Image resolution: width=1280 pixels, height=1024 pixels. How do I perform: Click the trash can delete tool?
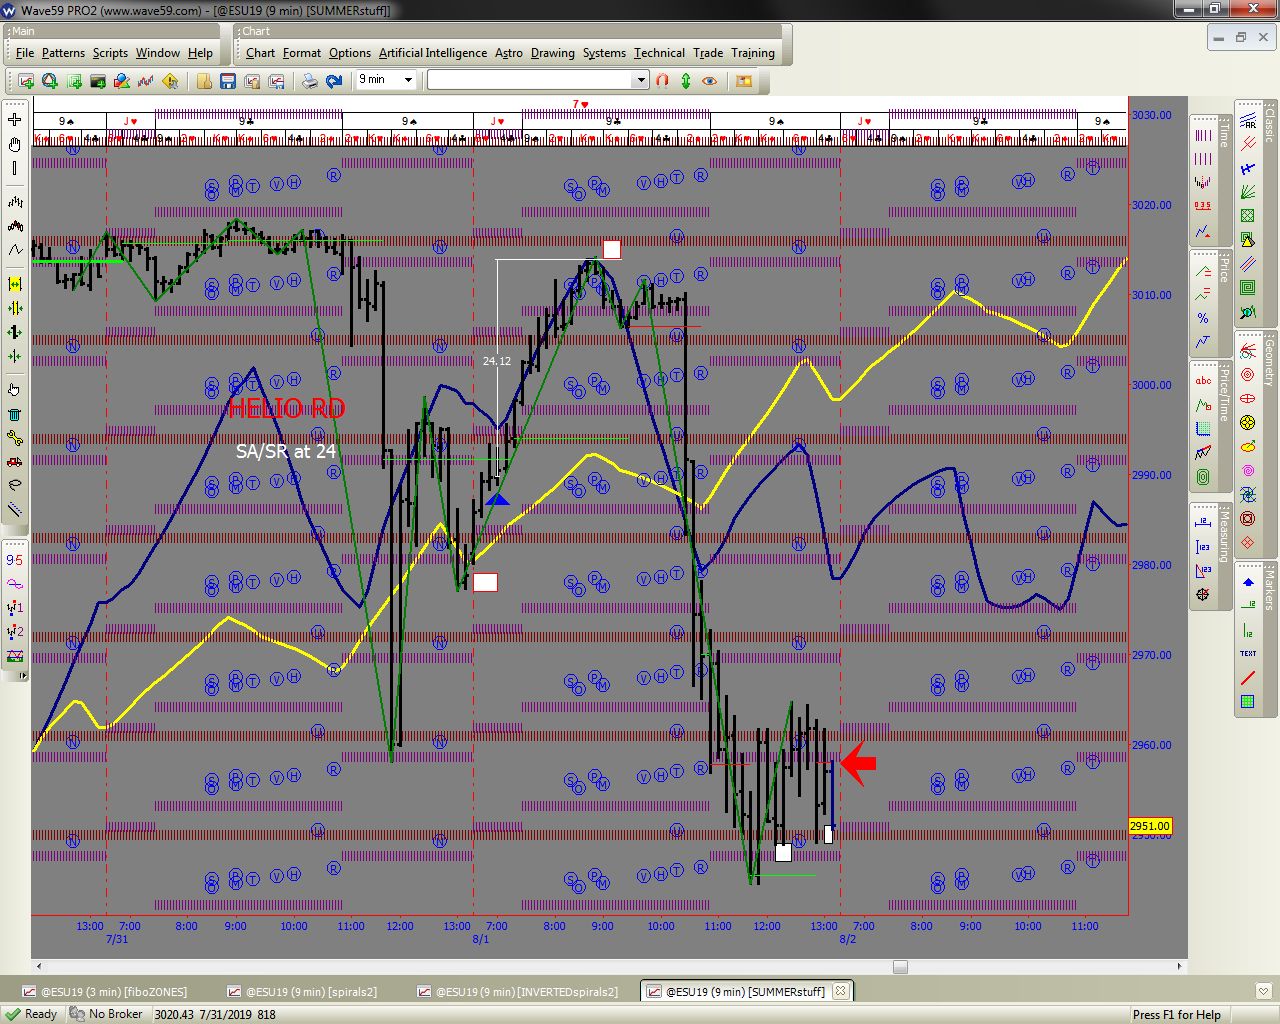15,414
